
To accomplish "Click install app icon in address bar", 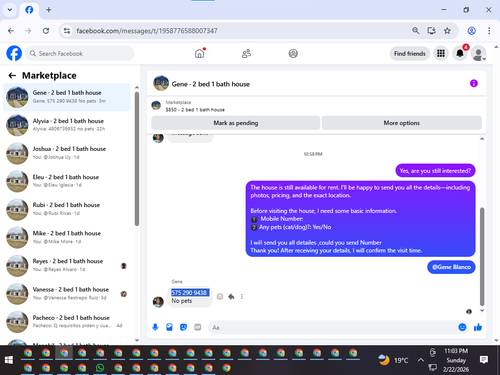I will coord(432,31).
